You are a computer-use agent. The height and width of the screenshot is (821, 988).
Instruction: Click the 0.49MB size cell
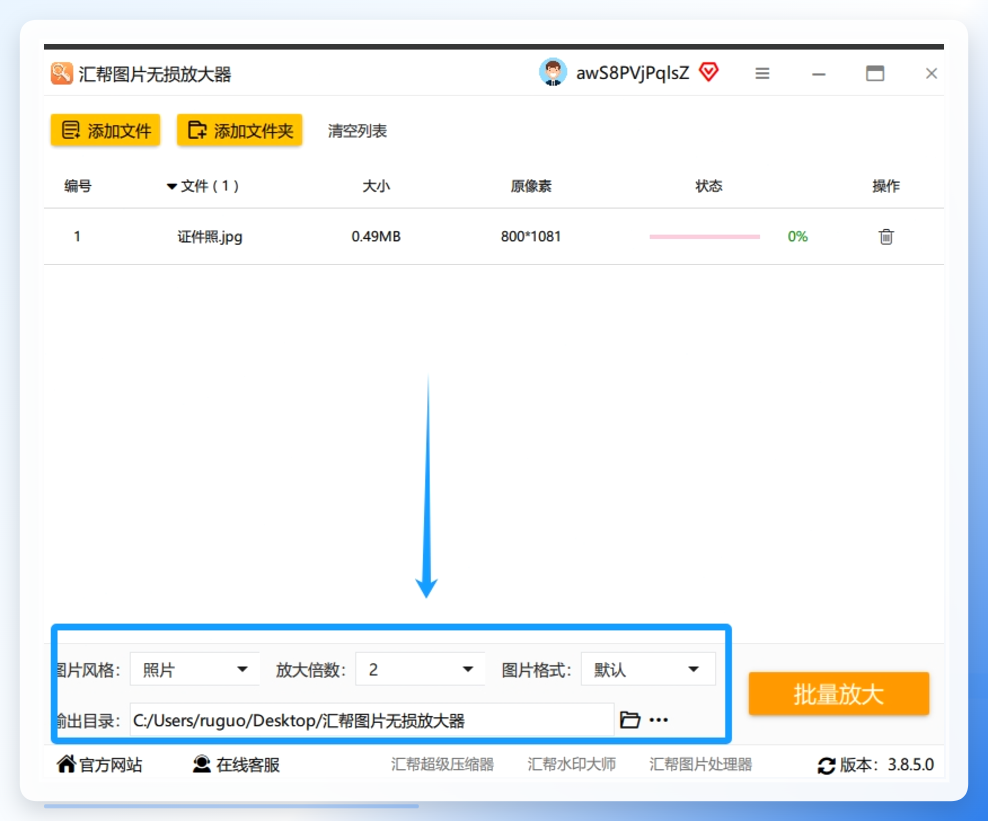[x=376, y=237]
